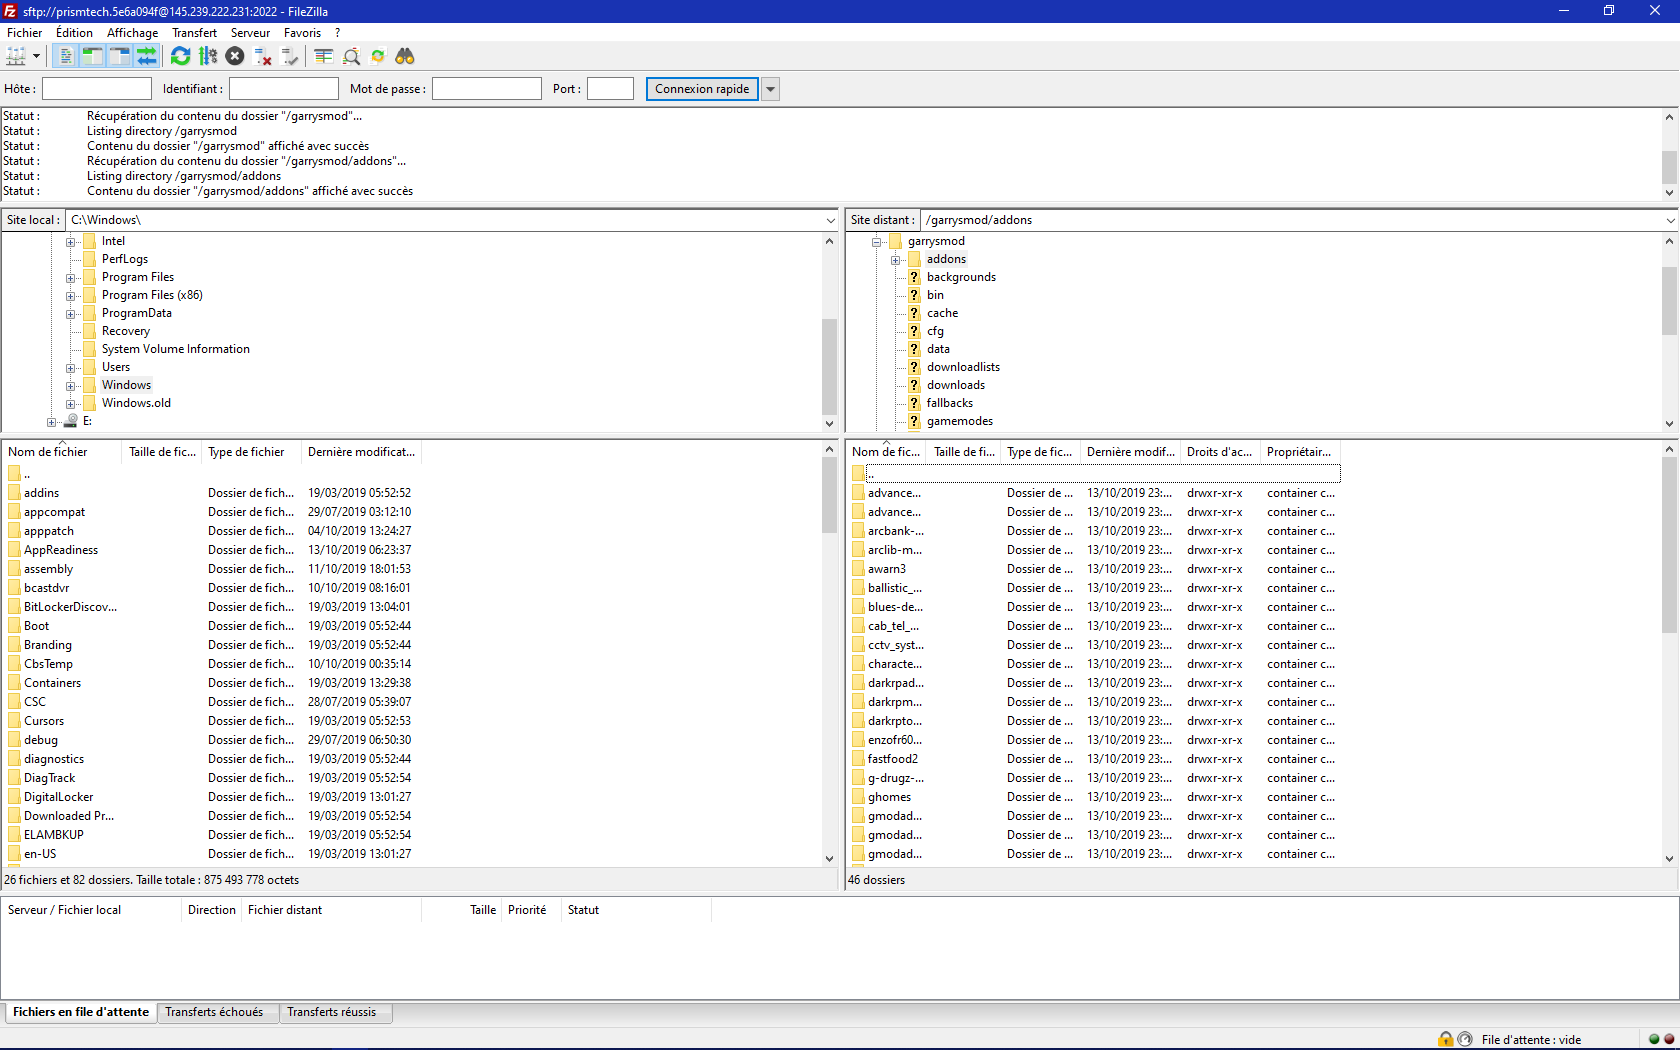The image size is (1680, 1050).
Task: Click the Identifiant input field
Action: [x=284, y=89]
